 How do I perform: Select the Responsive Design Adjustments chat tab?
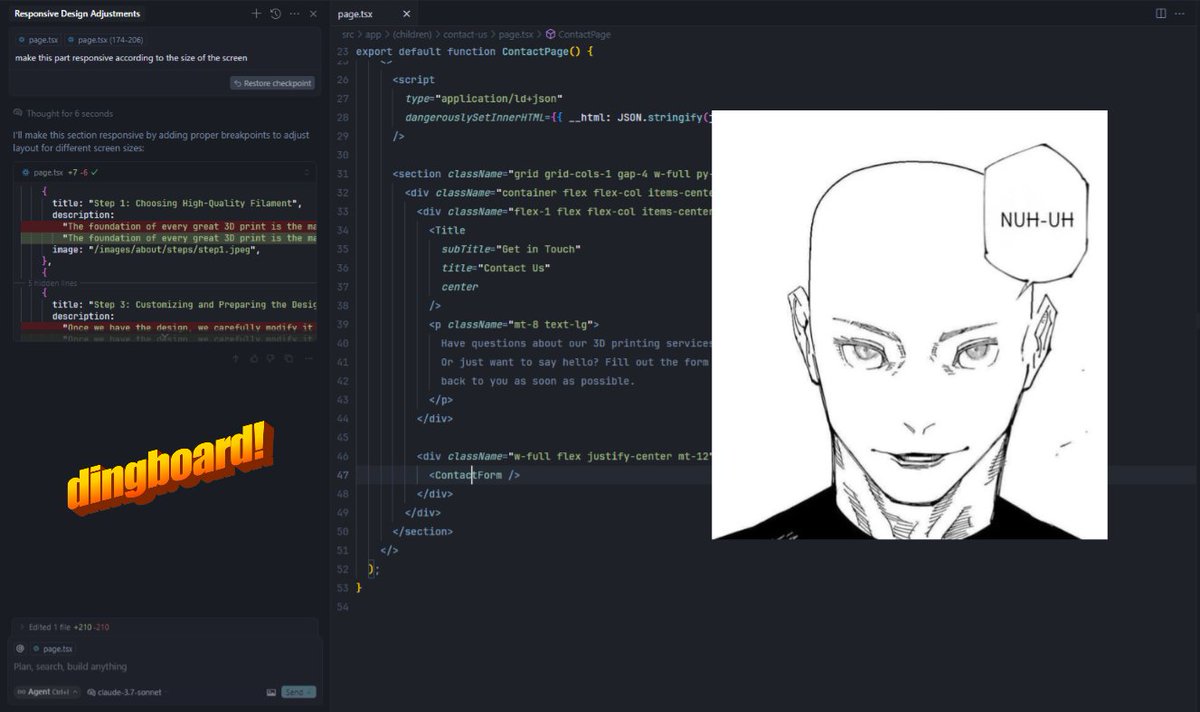(77, 14)
